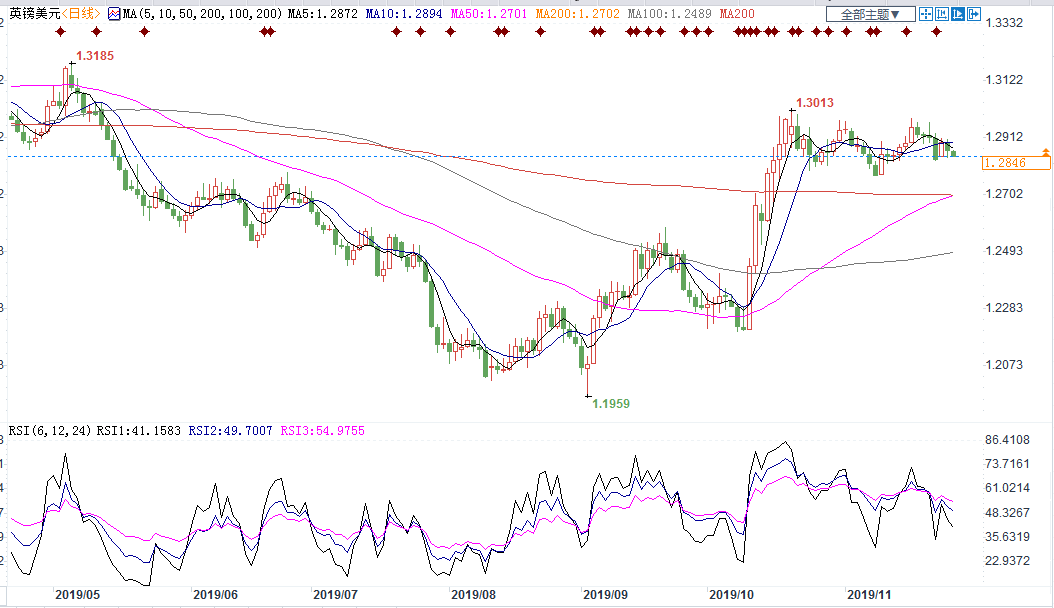
Task: Click the 1.3185 high price label
Action: [95, 57]
